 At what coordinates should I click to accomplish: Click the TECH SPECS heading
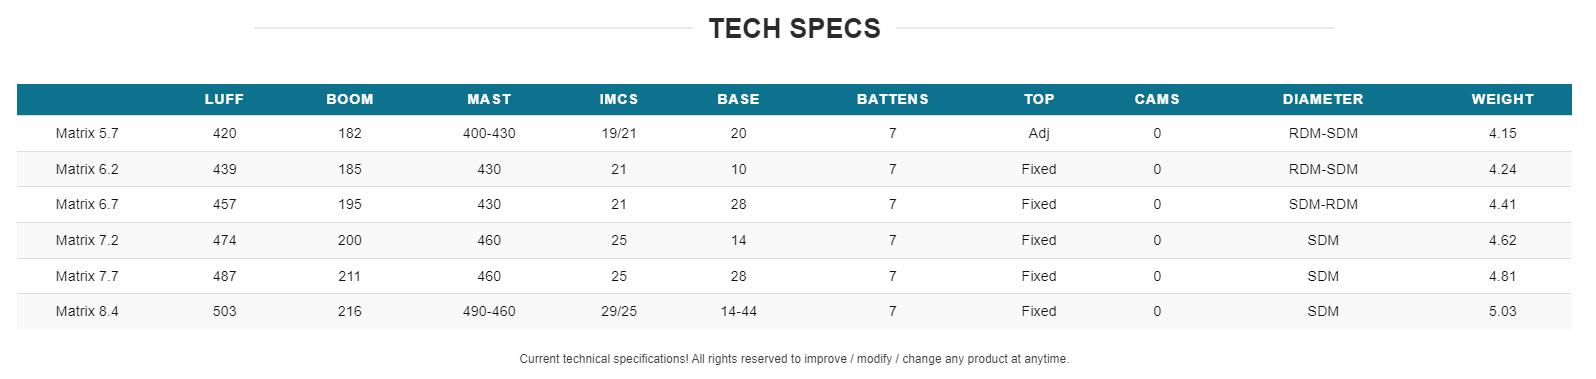point(795,28)
